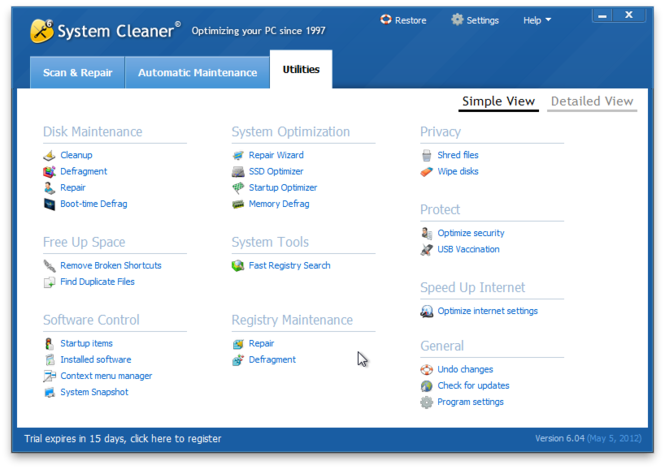Click the trial expires register link
The image size is (665, 469).
coord(123,438)
